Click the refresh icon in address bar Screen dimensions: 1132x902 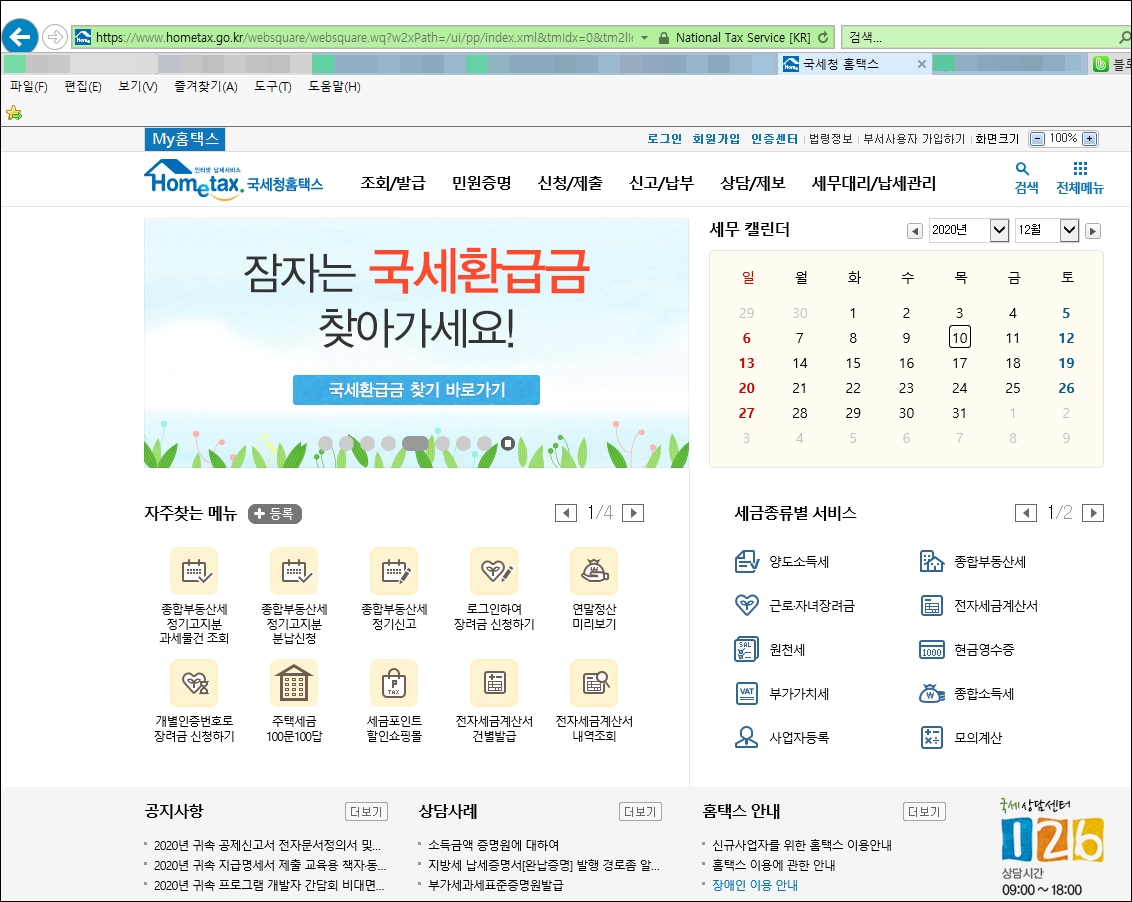(x=824, y=37)
